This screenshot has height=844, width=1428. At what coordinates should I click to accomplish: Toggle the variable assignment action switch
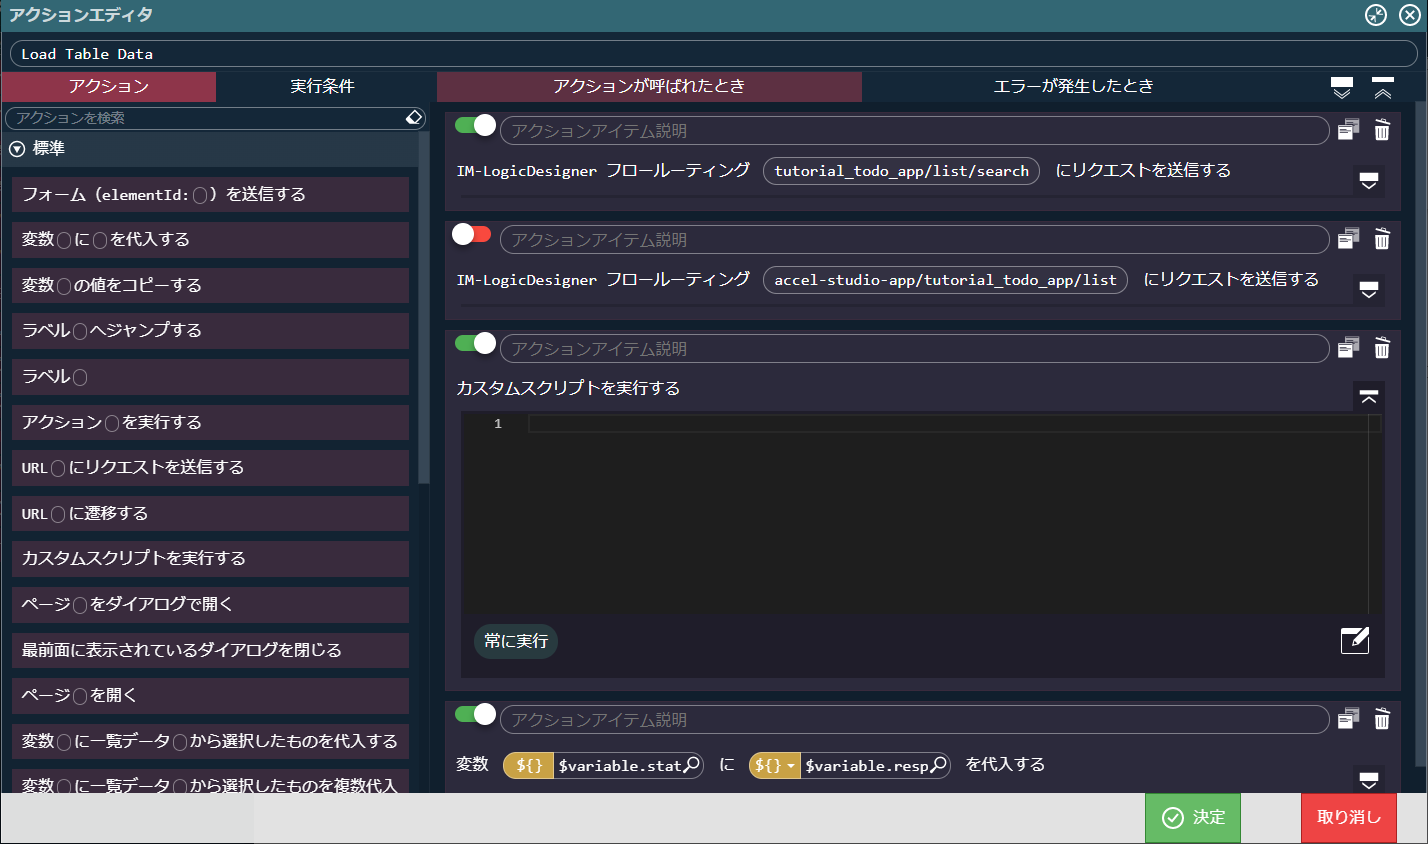click(475, 714)
